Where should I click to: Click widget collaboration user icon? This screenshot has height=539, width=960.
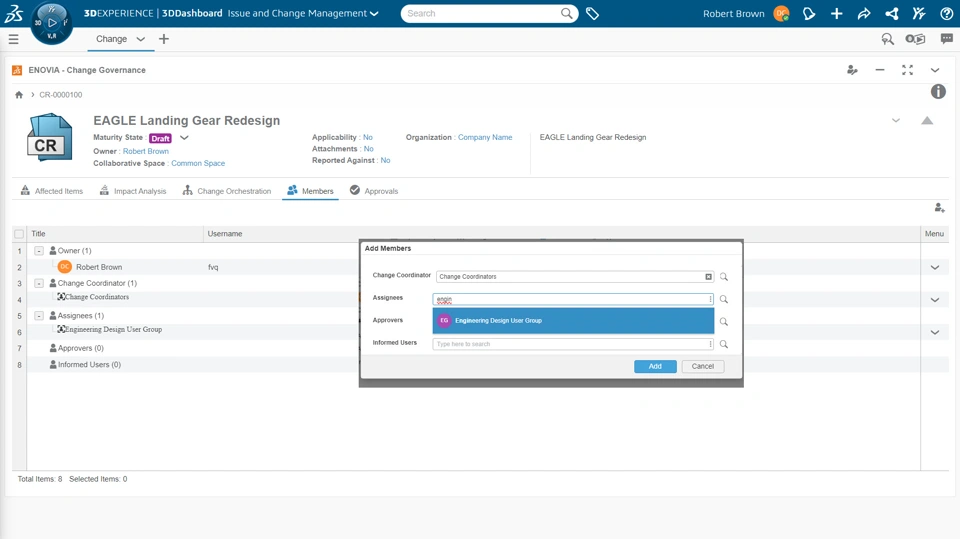(x=852, y=70)
